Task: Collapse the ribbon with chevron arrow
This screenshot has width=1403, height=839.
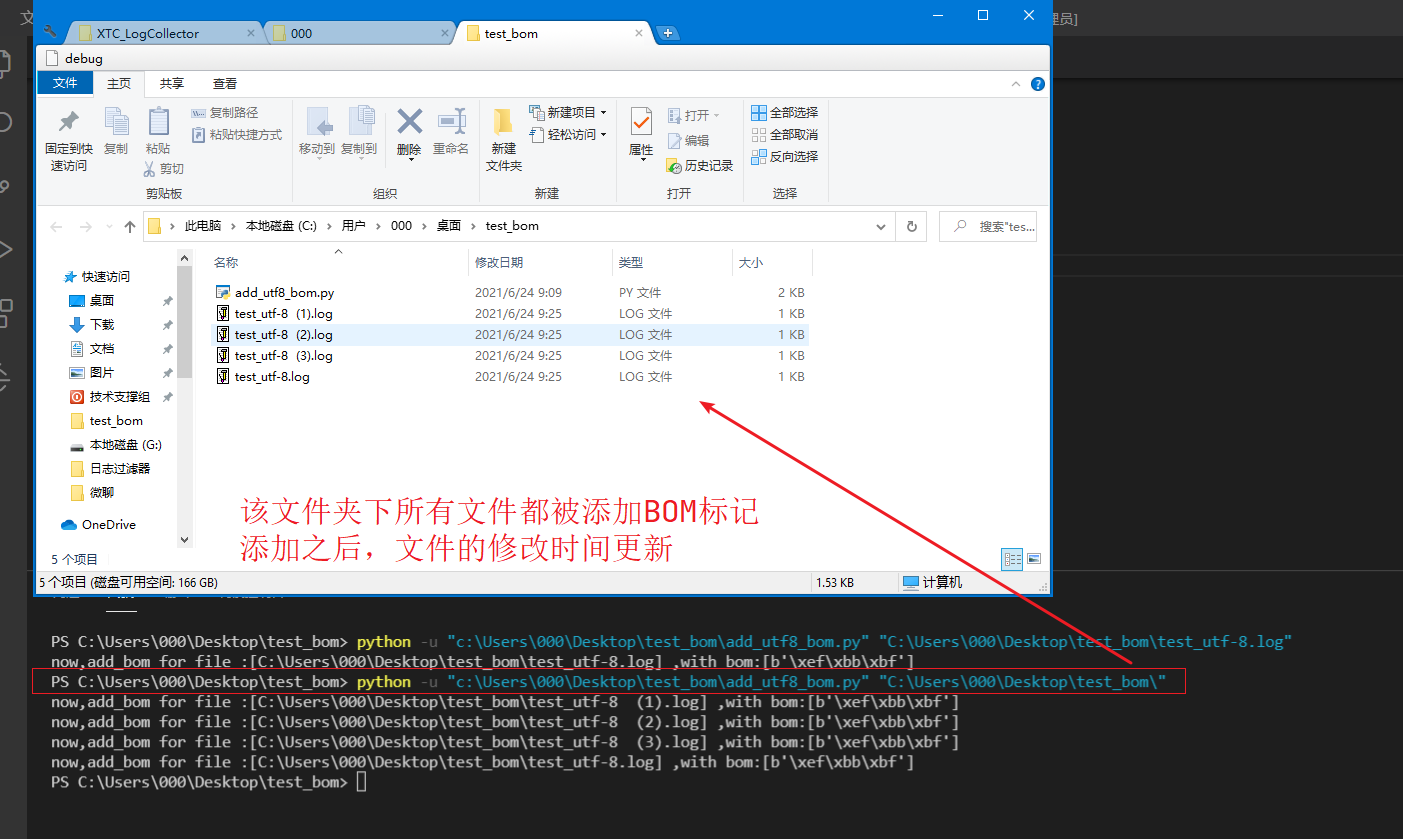Action: [1016, 84]
